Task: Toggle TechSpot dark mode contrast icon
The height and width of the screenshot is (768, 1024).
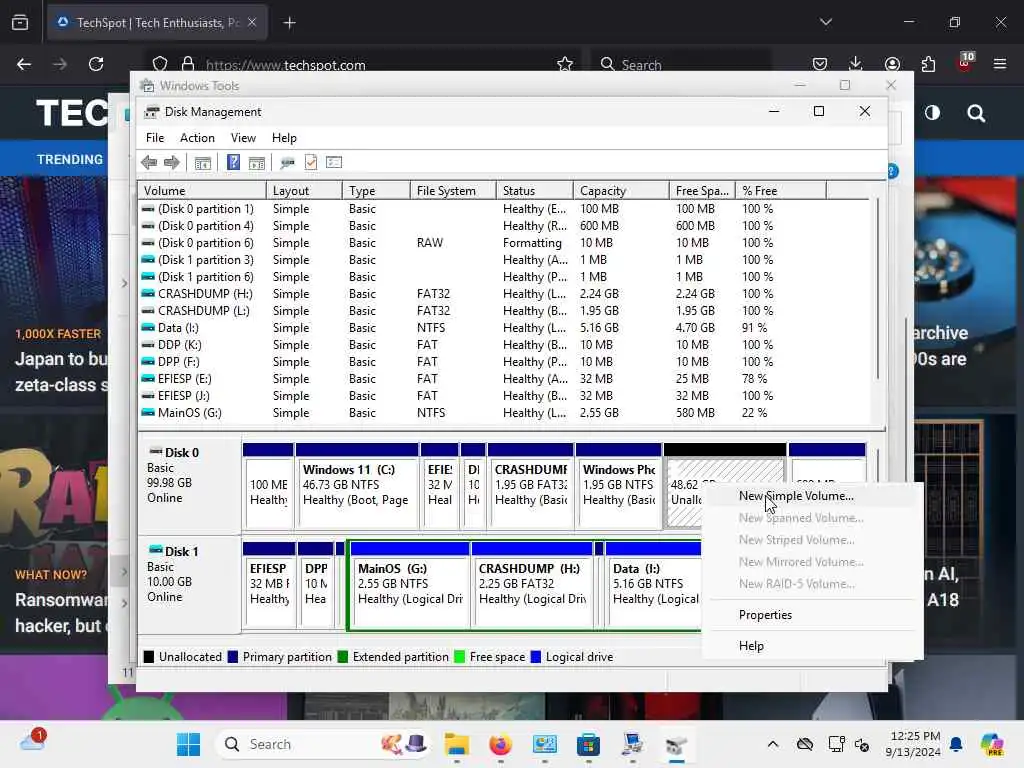Action: [x=932, y=113]
